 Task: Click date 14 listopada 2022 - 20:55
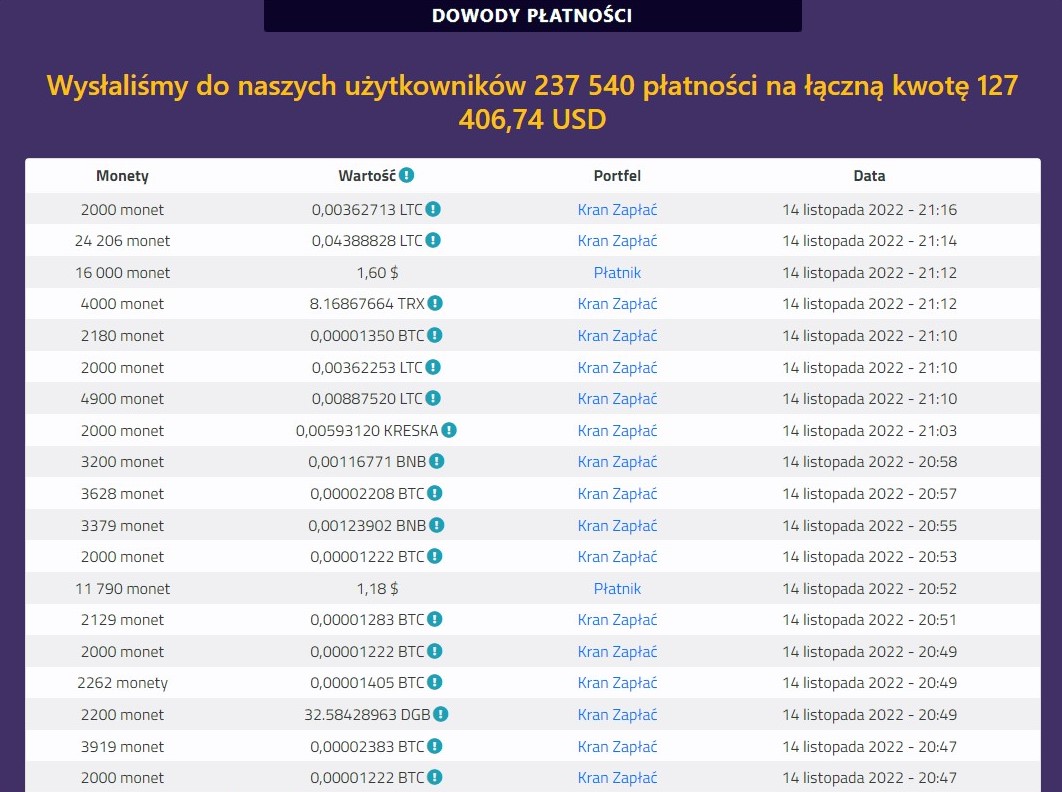[869, 526]
